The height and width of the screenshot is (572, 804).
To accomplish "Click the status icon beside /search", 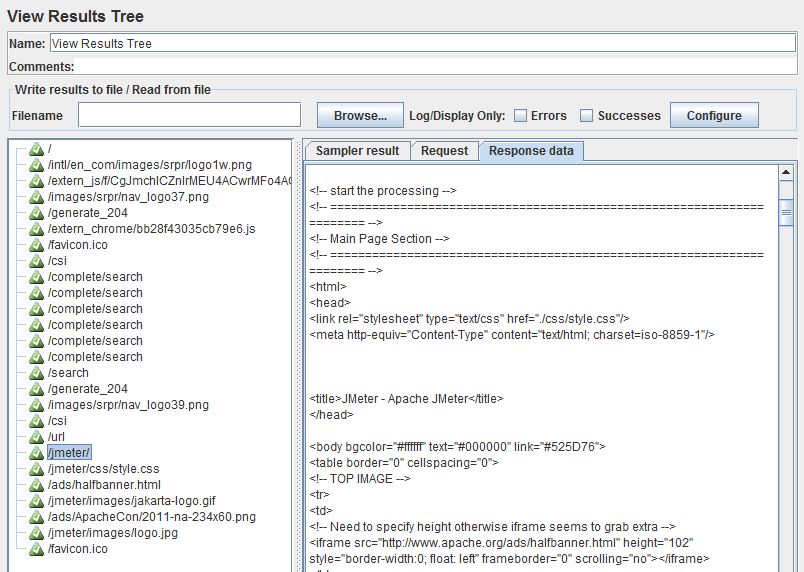I will click(37, 373).
